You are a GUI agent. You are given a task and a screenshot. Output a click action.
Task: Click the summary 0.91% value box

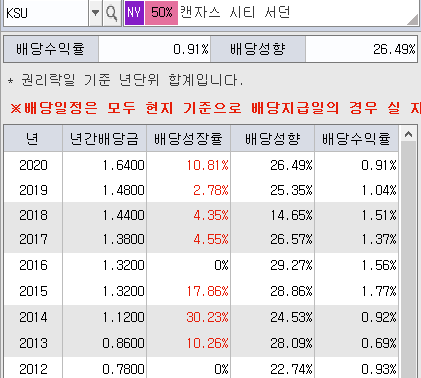click(x=154, y=49)
